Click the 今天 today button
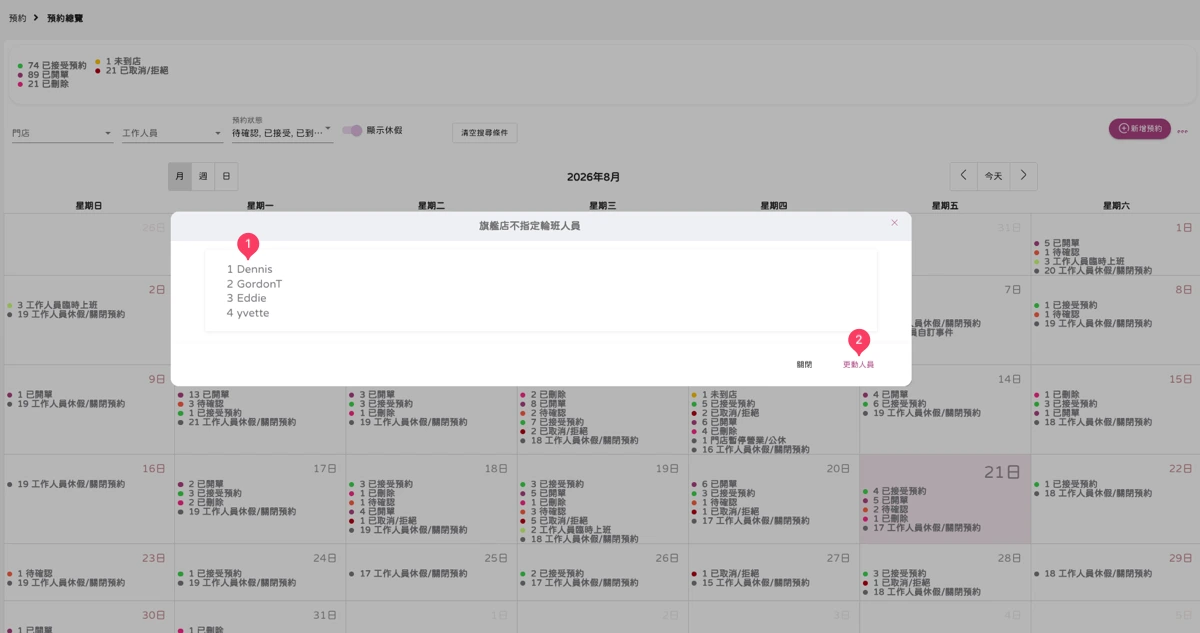Viewport: 1200px width, 633px height. [993, 176]
